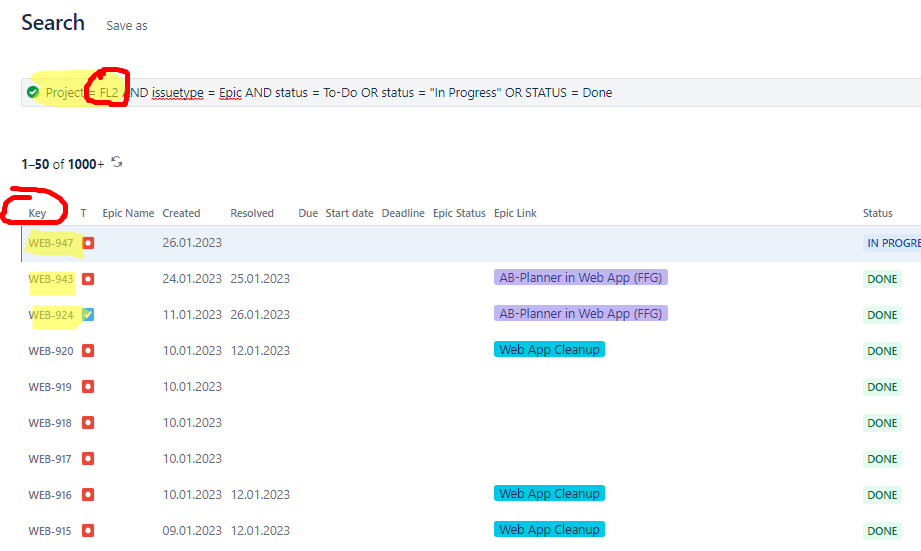This screenshot has width=921, height=551.
Task: Click the bug icon for WEB-943
Action: click(x=88, y=279)
